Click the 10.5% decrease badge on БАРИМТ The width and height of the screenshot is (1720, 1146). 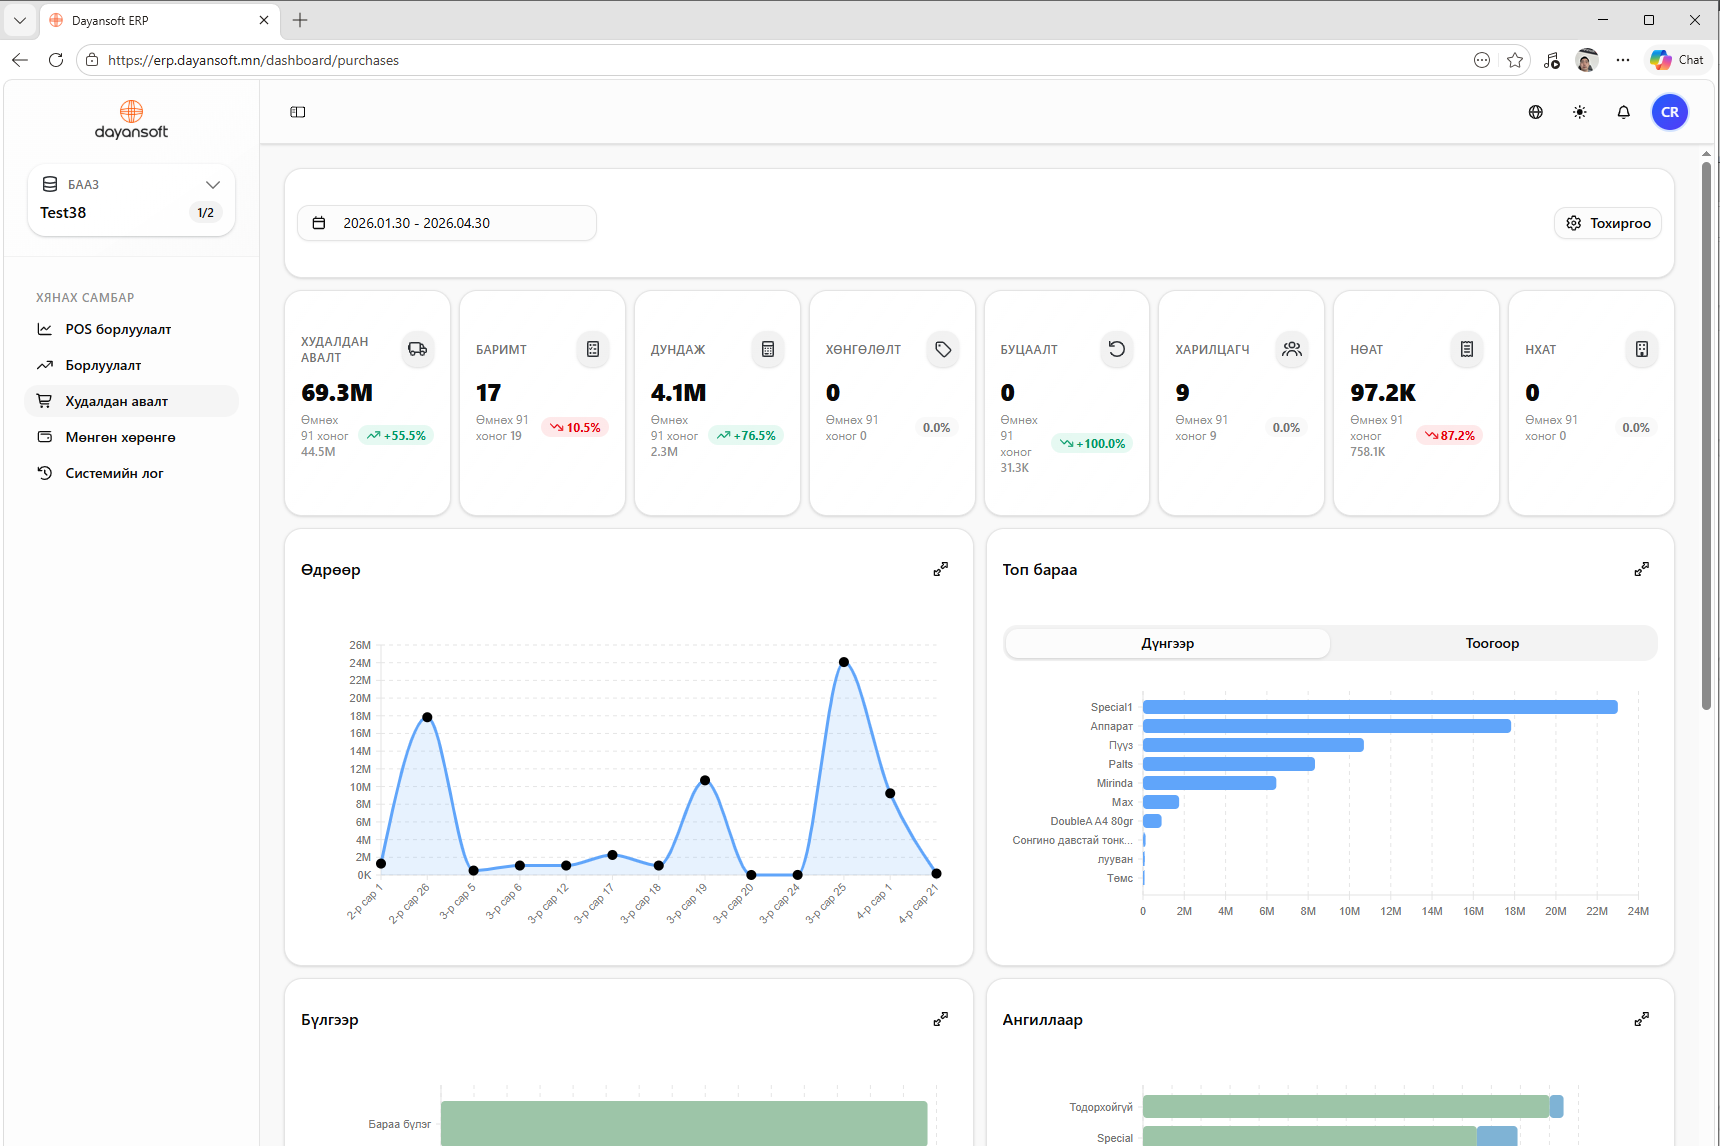tap(575, 428)
